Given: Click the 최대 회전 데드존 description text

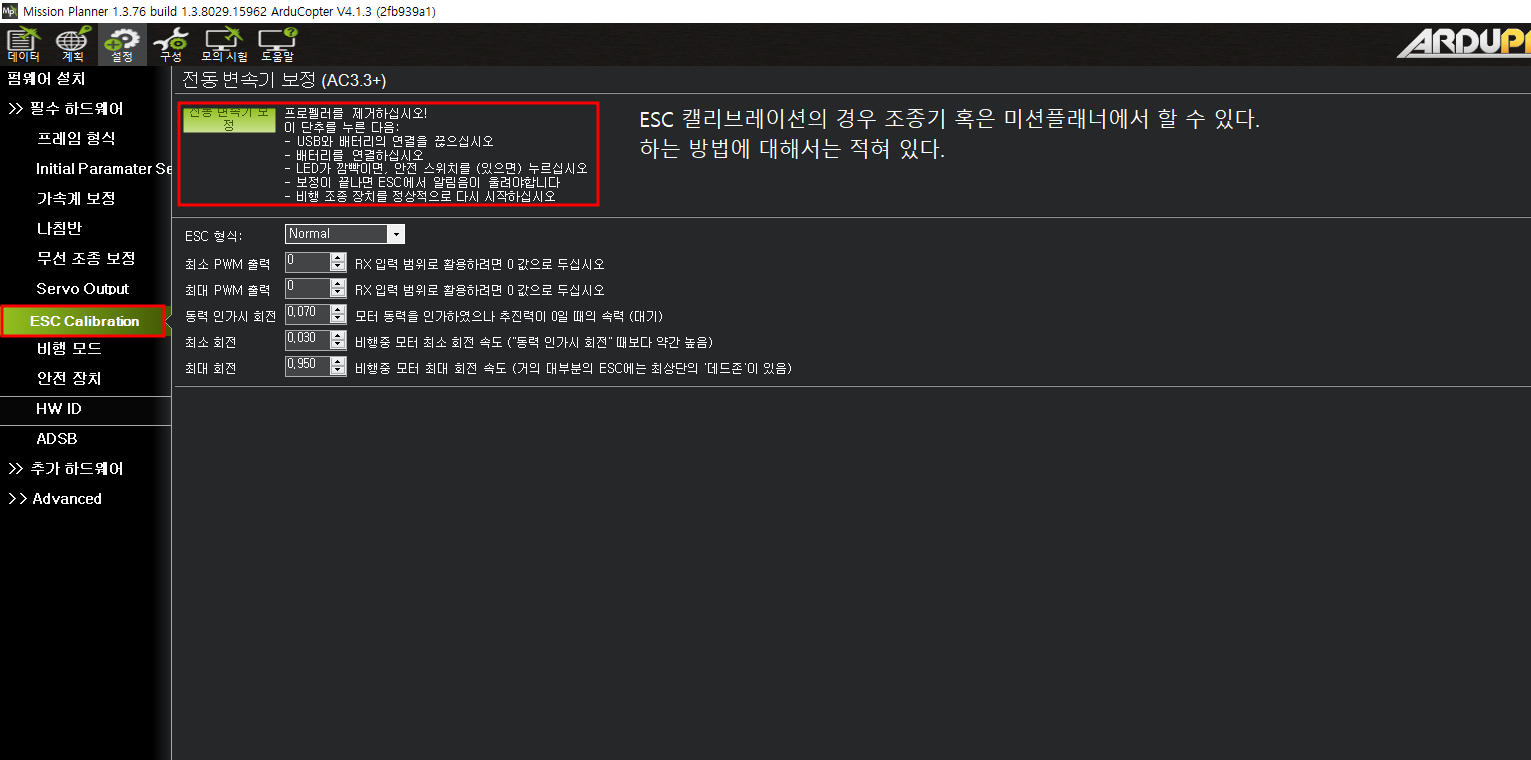Looking at the screenshot, I should click(x=573, y=368).
